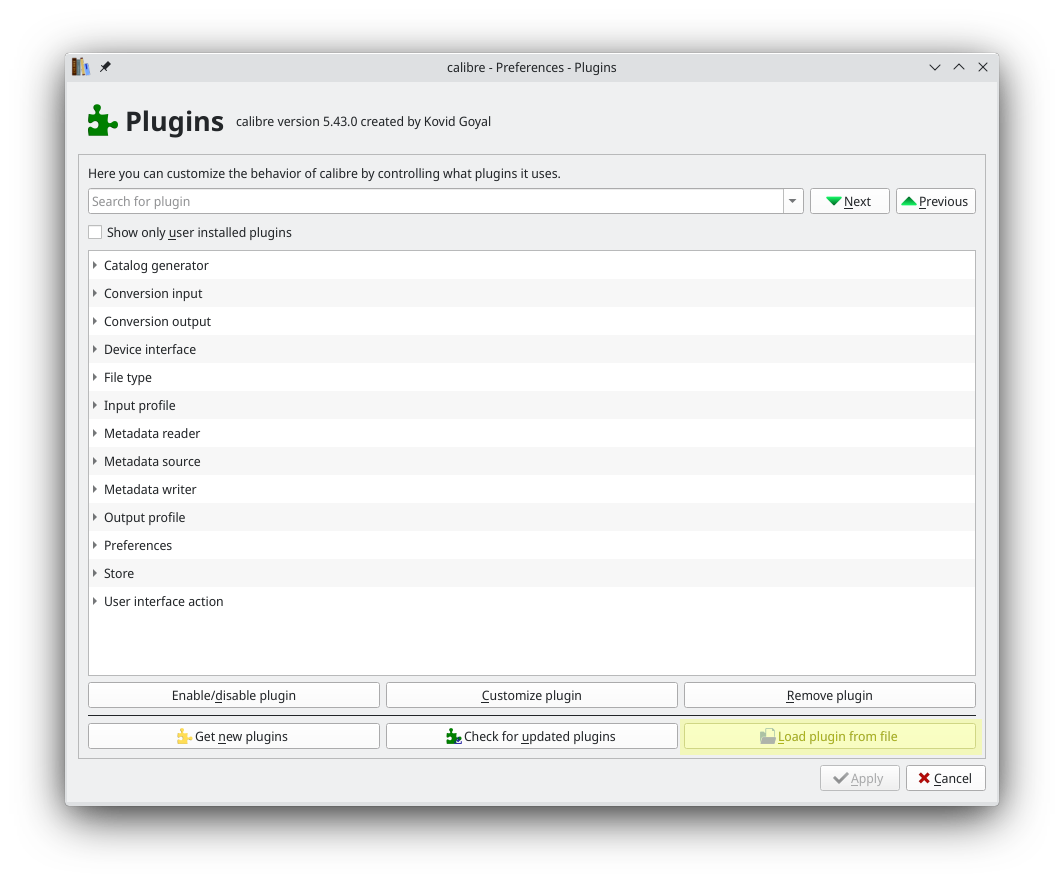Click the green up-arrow Previous button
The height and width of the screenshot is (883, 1064).
coord(935,201)
